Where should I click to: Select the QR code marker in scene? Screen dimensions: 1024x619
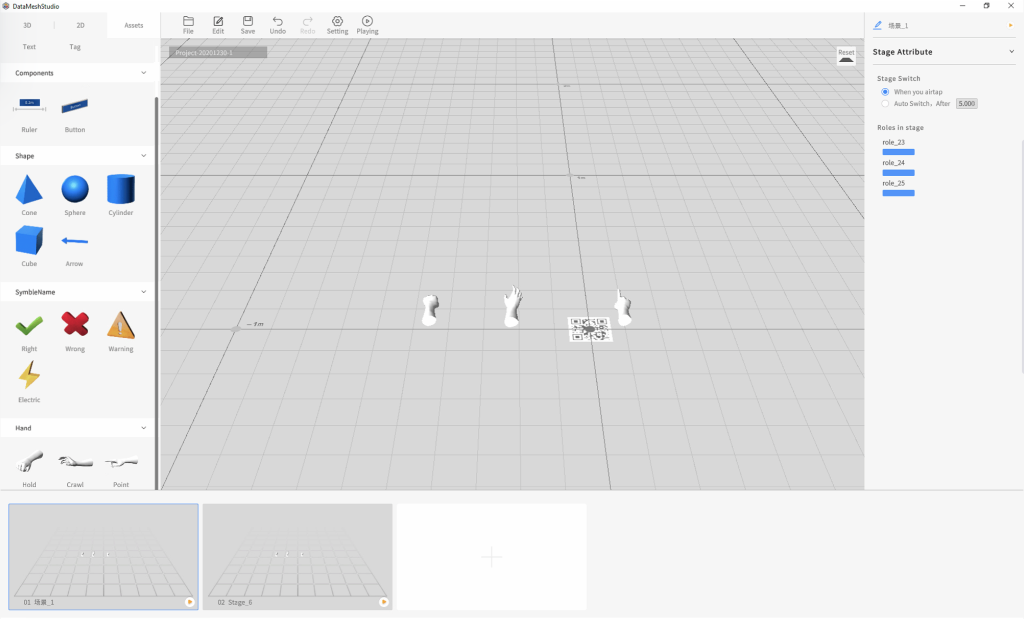coord(590,329)
